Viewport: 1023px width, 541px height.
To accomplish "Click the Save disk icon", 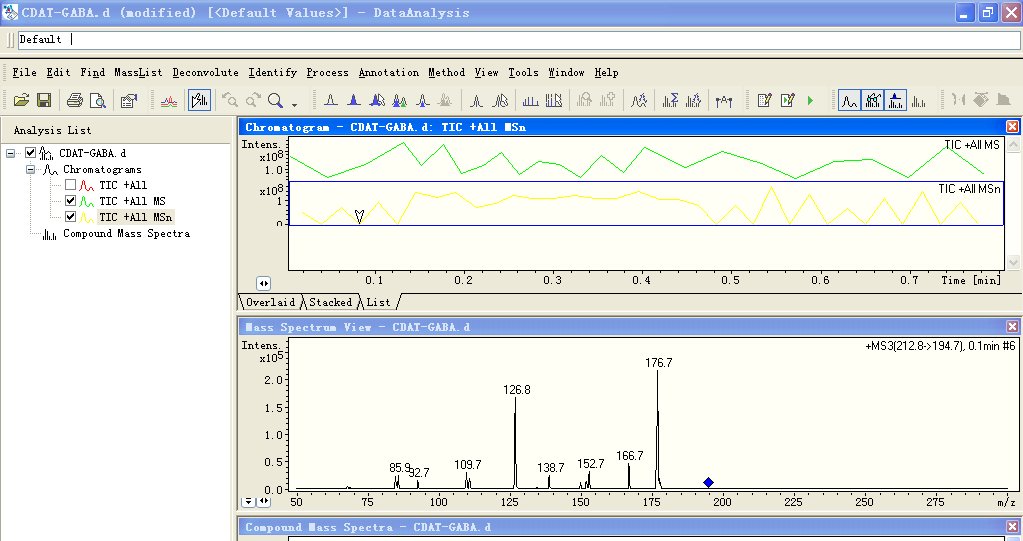I will point(43,100).
